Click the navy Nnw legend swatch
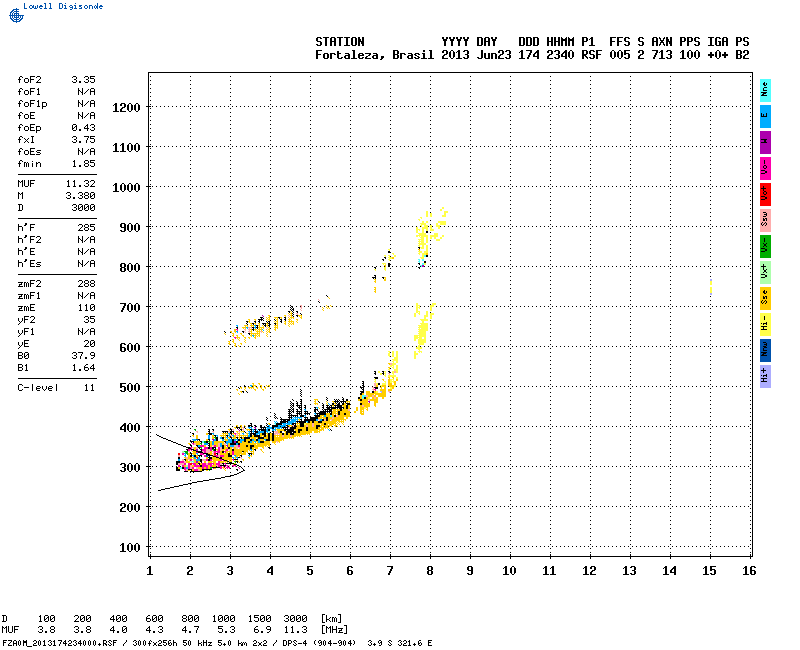This screenshot has width=800, height=650. [765, 351]
